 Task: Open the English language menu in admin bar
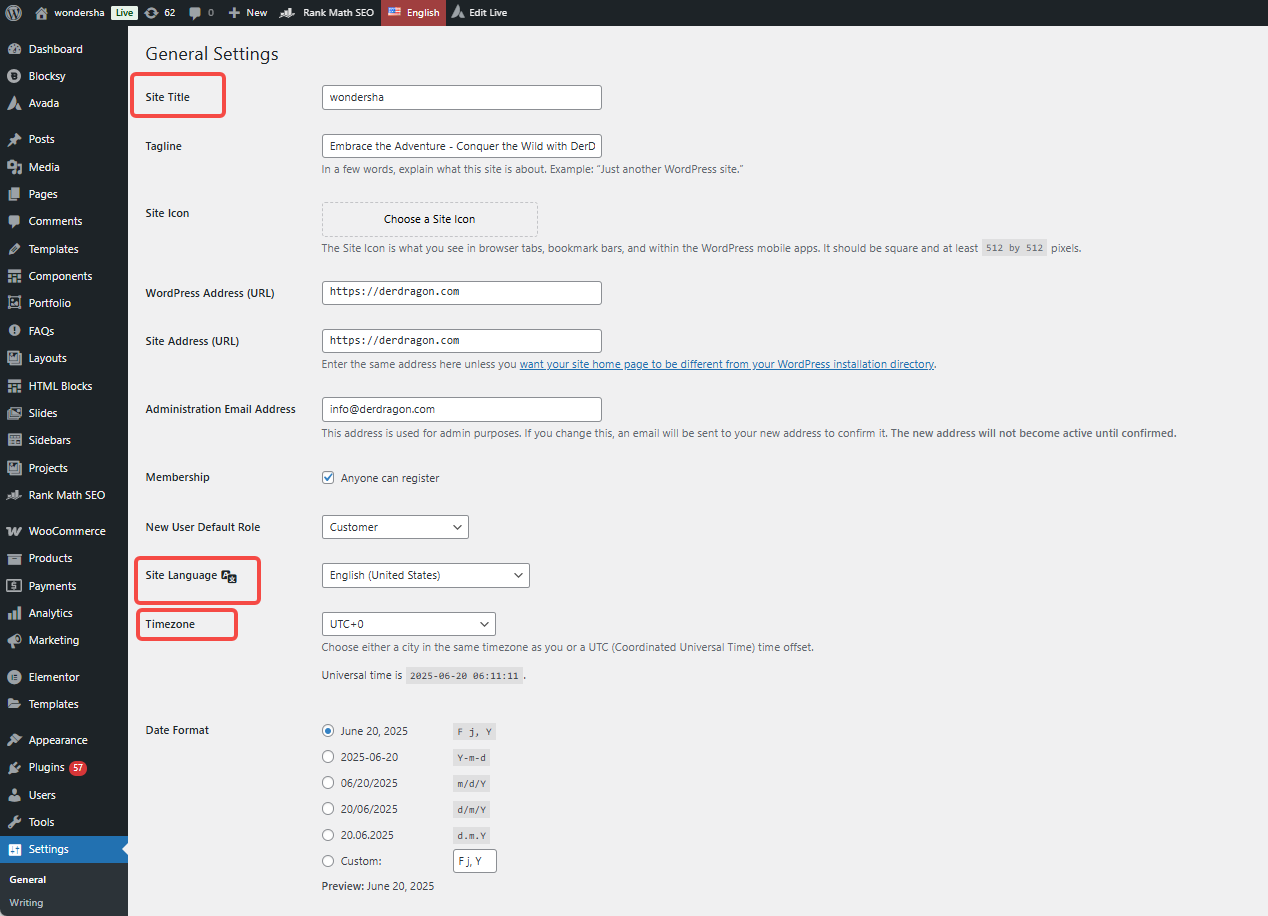[x=413, y=12]
